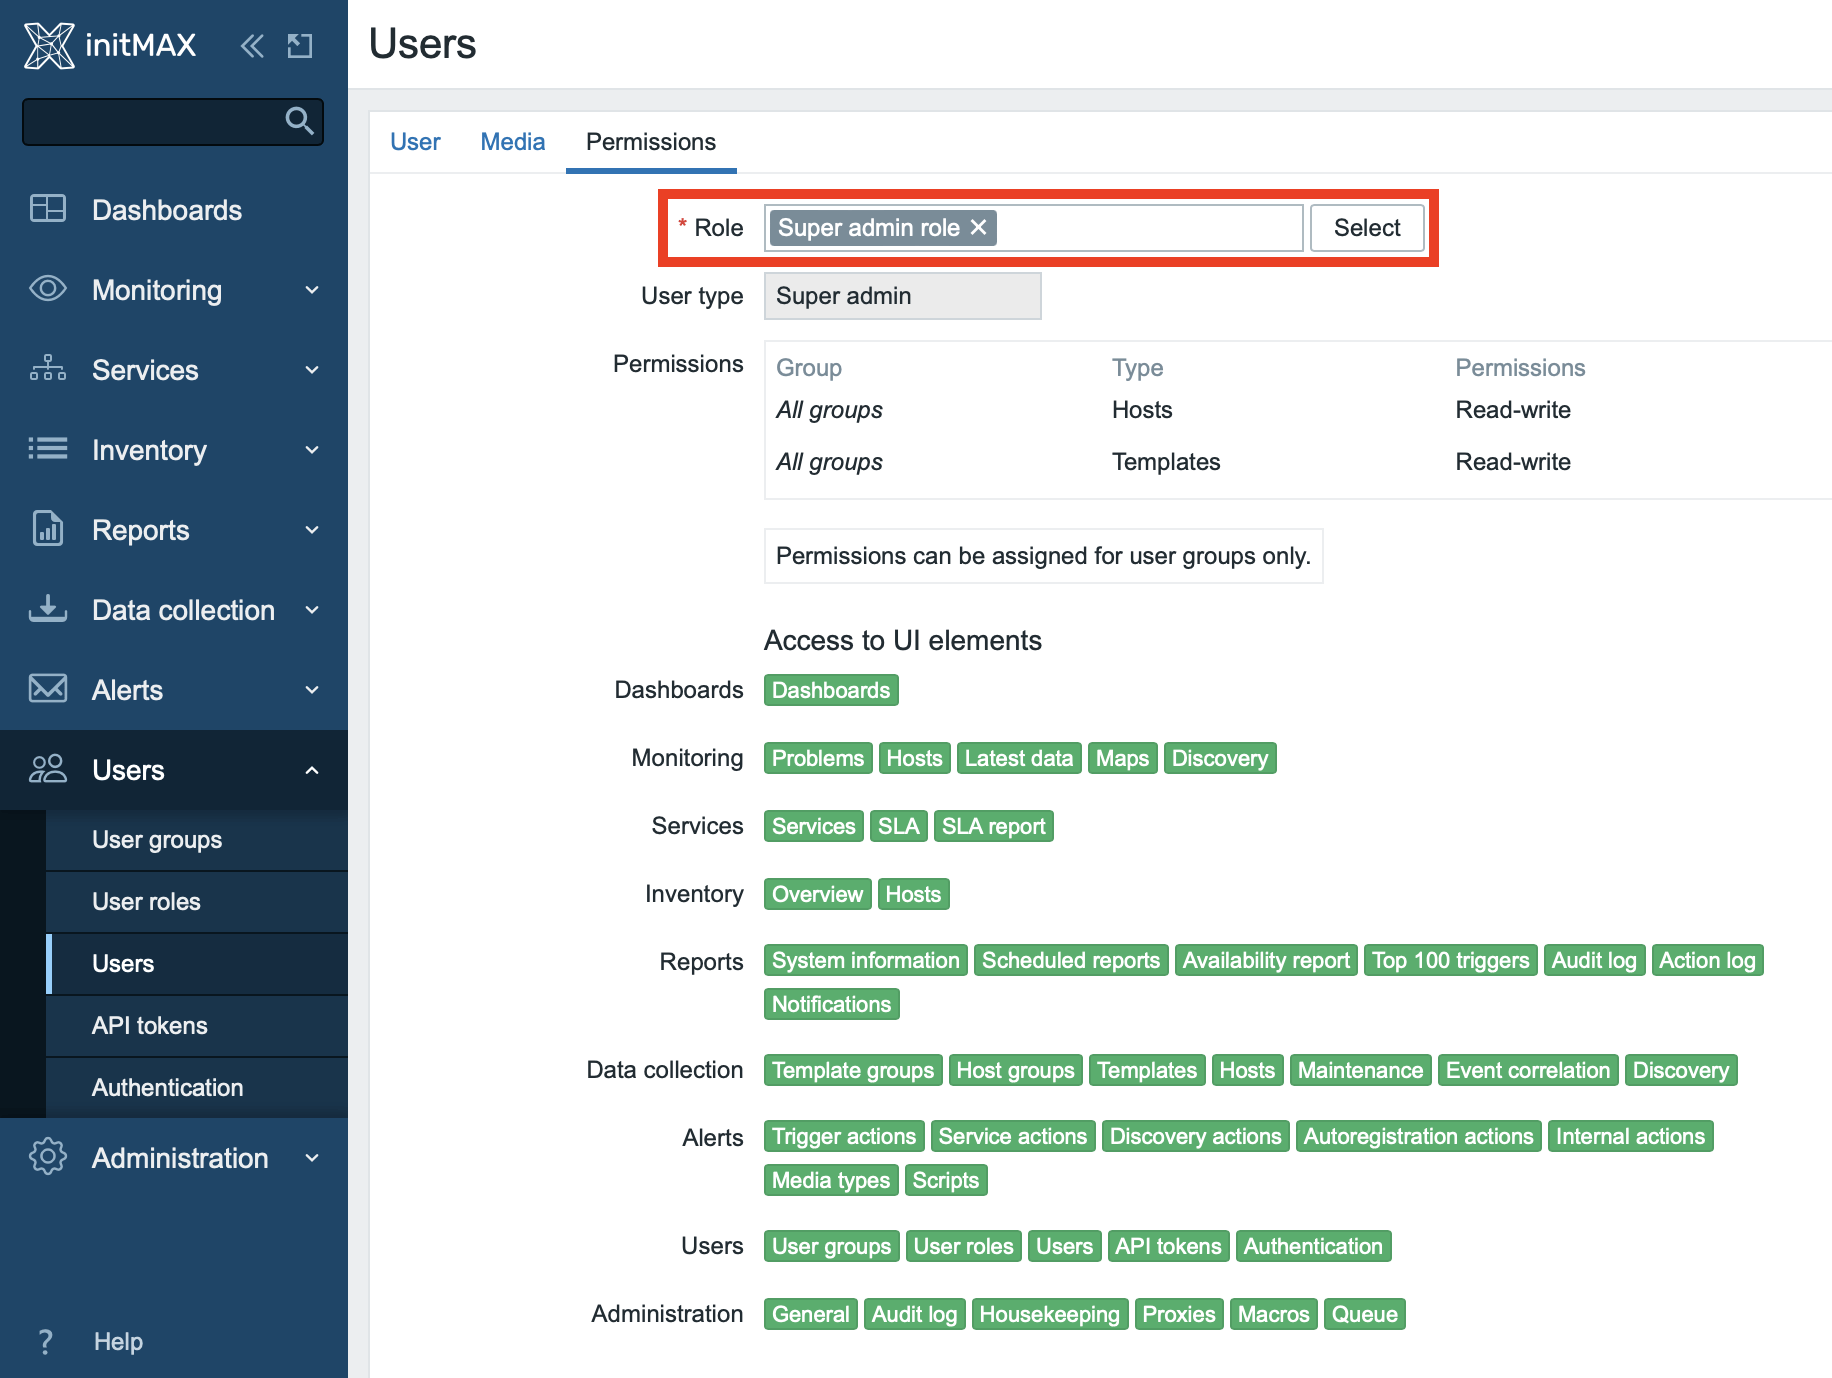Click the Help question mark icon
Viewport: 1832px width, 1378px height.
(45, 1341)
